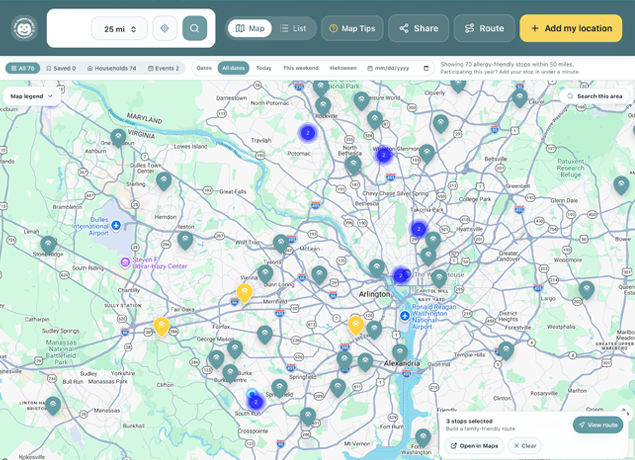This screenshot has width=635, height=460.
Task: Open the date picker calendar icon
Action: [x=426, y=68]
